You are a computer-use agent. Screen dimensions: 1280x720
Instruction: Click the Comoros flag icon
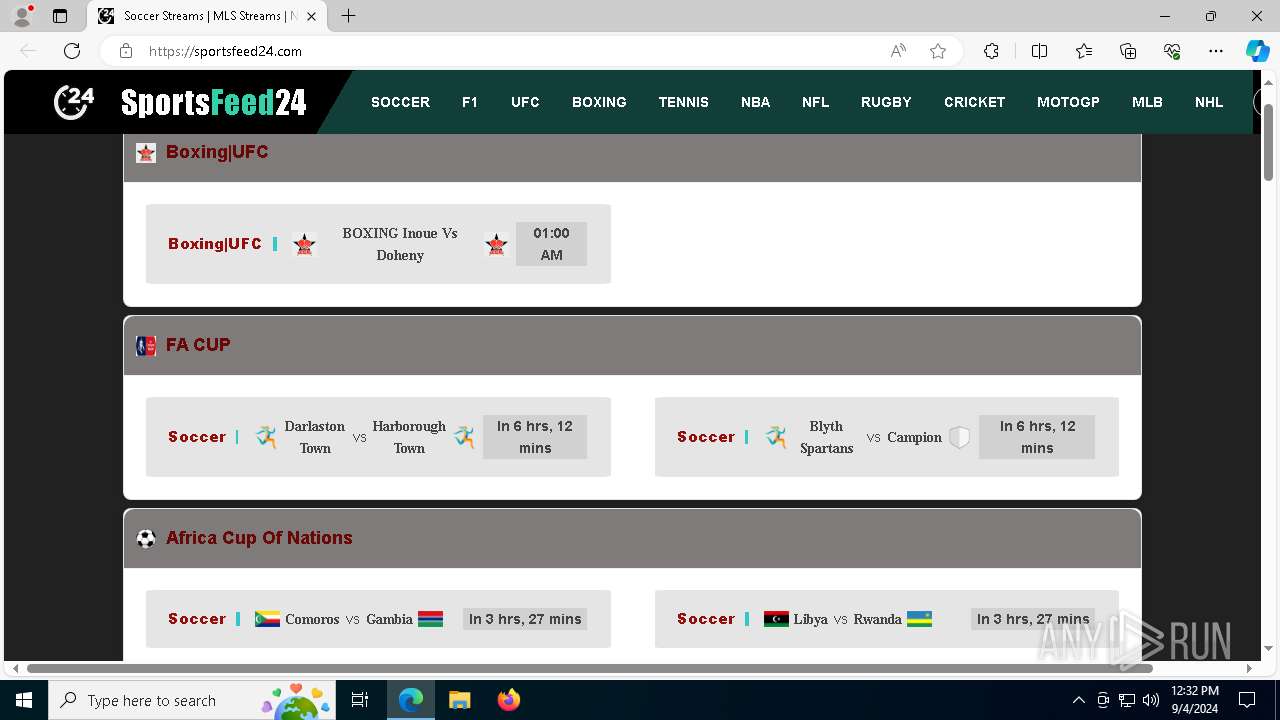(x=267, y=619)
